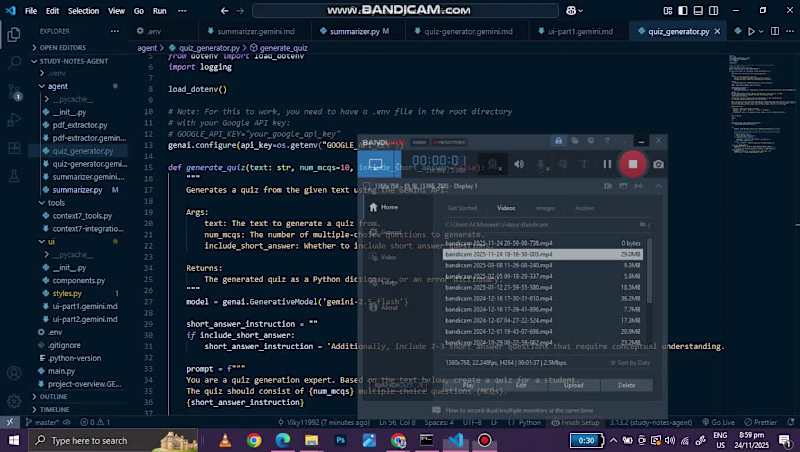Toggle bottom panel layout icon
800x452 pixels.
pyautogui.click(x=698, y=10)
